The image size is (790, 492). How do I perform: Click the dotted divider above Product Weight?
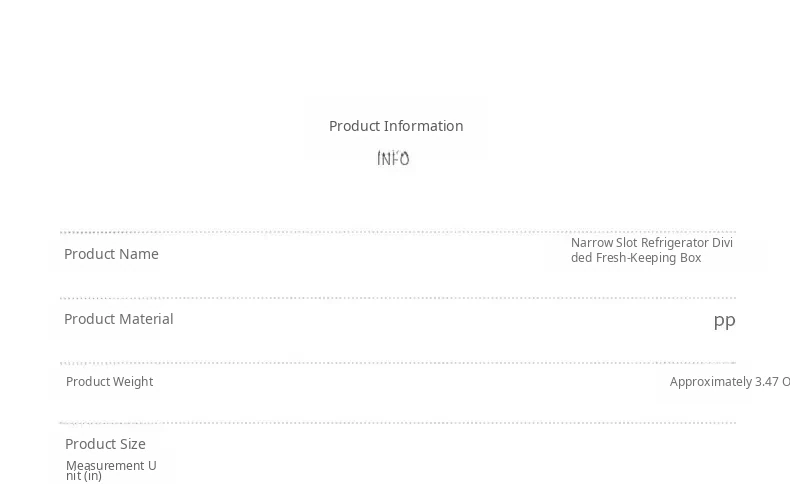point(397,363)
